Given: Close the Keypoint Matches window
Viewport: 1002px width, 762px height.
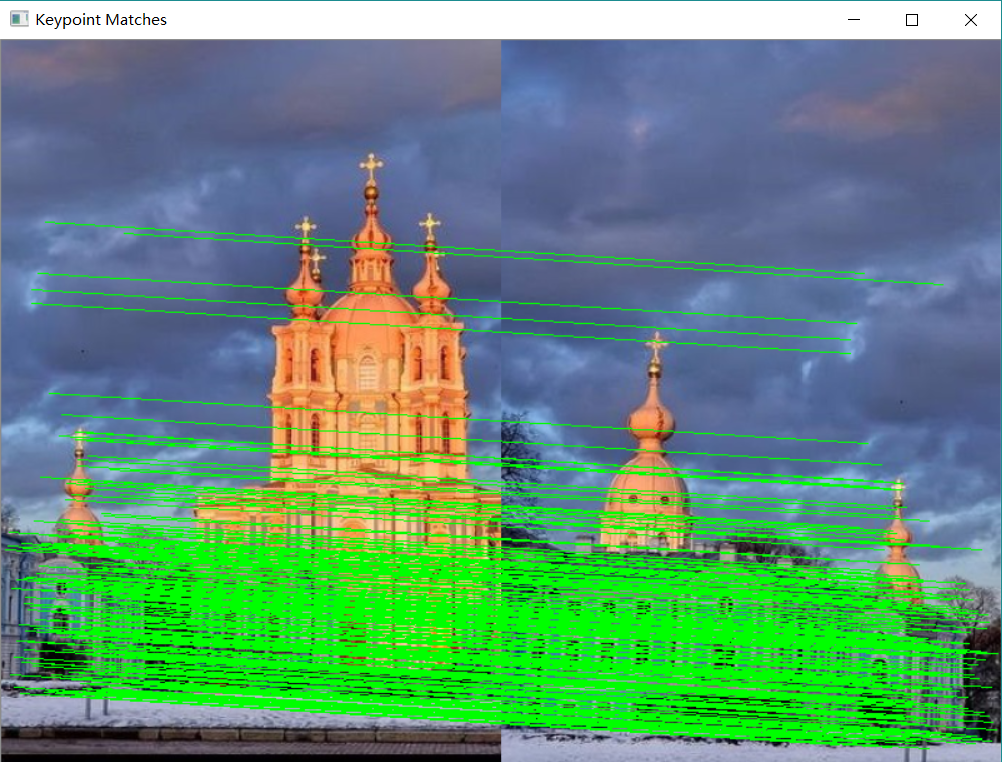Looking at the screenshot, I should 969,19.
